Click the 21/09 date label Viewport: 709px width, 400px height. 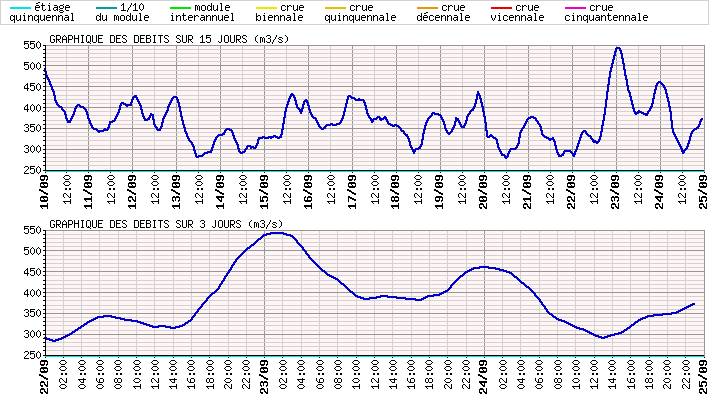[x=528, y=192]
